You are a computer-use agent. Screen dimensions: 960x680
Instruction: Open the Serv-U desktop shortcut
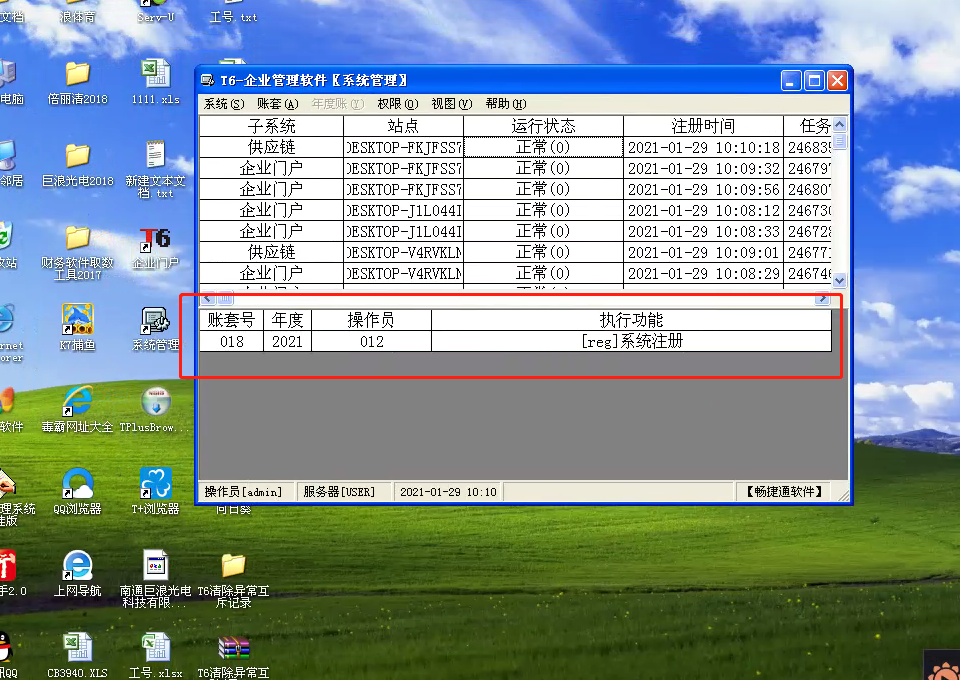156,17
